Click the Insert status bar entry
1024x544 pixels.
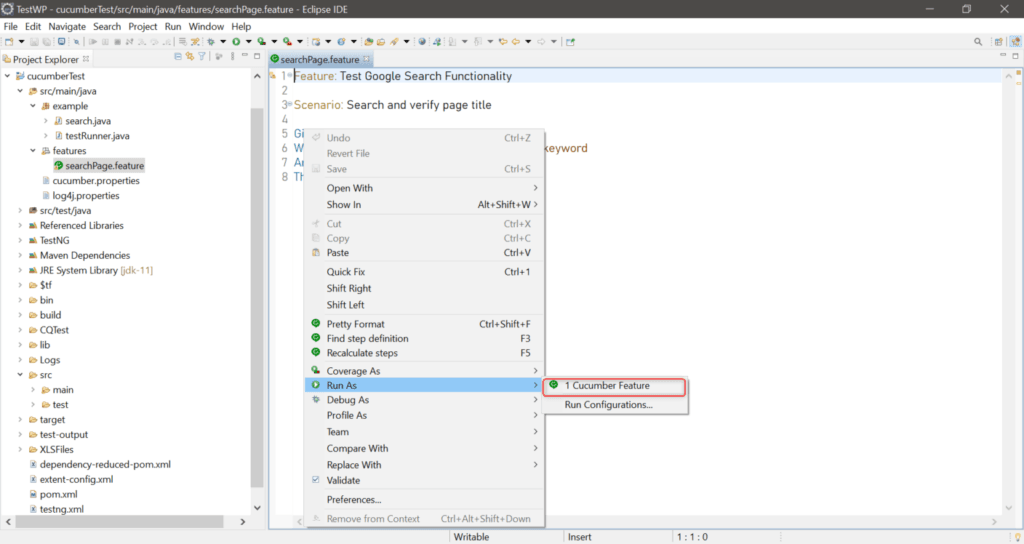[579, 537]
